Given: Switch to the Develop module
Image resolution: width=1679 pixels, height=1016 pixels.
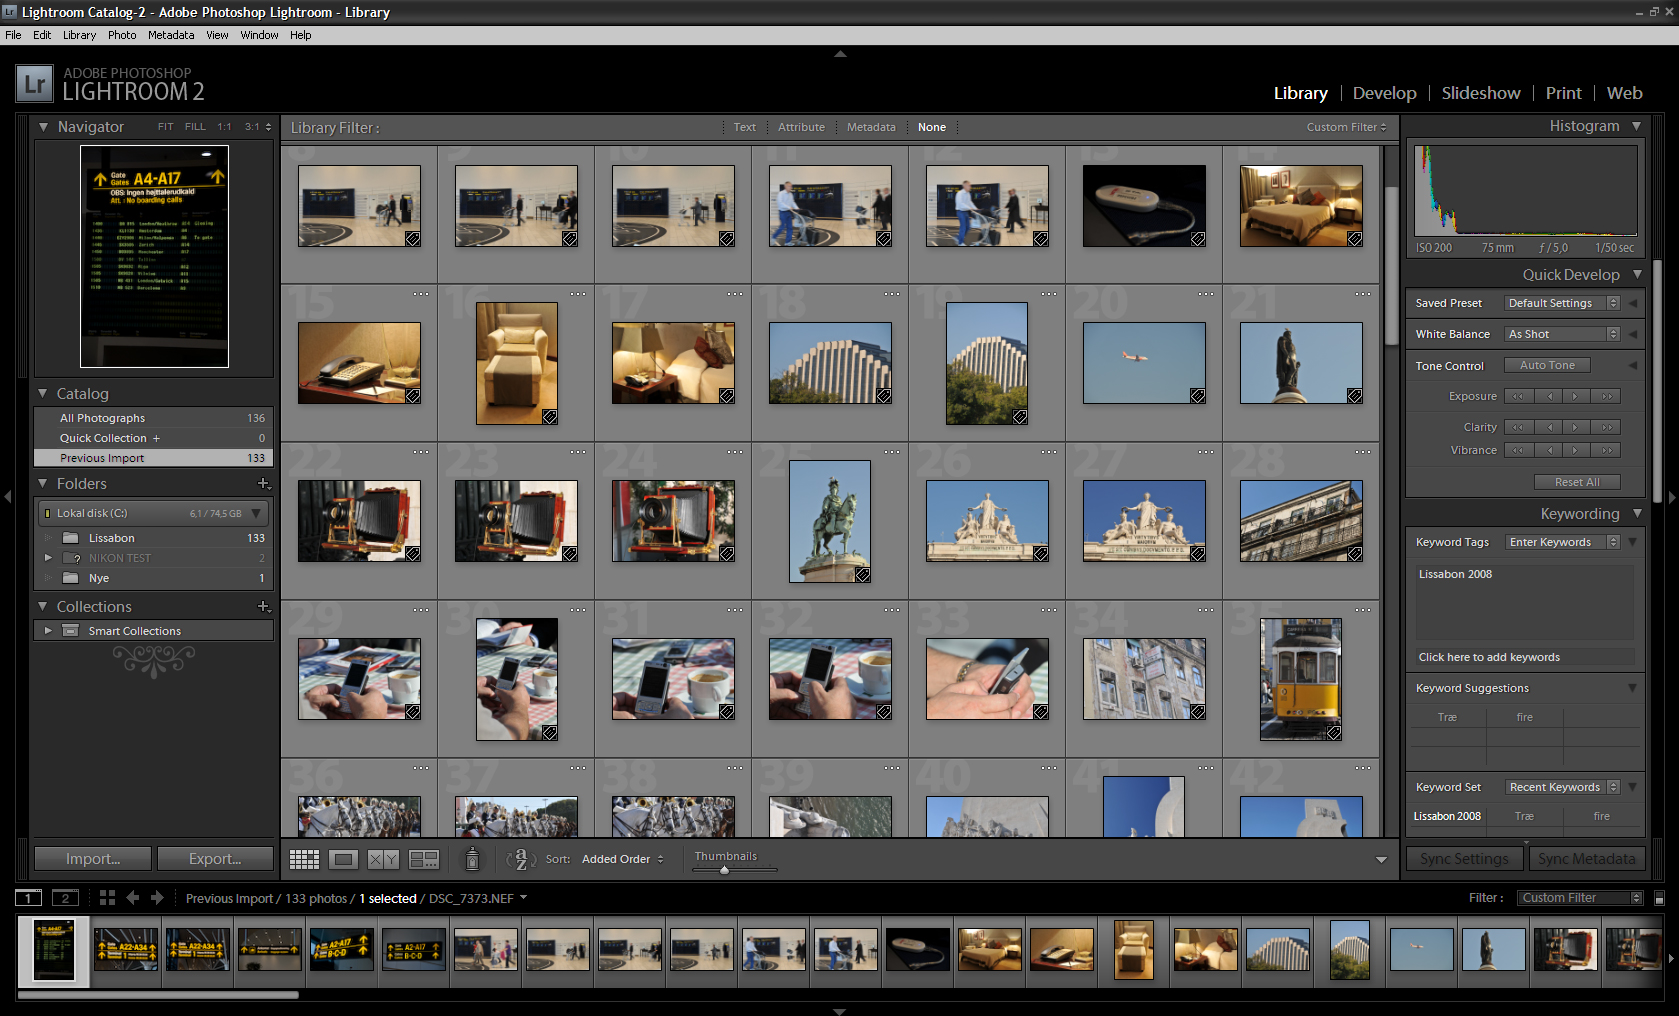Looking at the screenshot, I should click(1384, 93).
